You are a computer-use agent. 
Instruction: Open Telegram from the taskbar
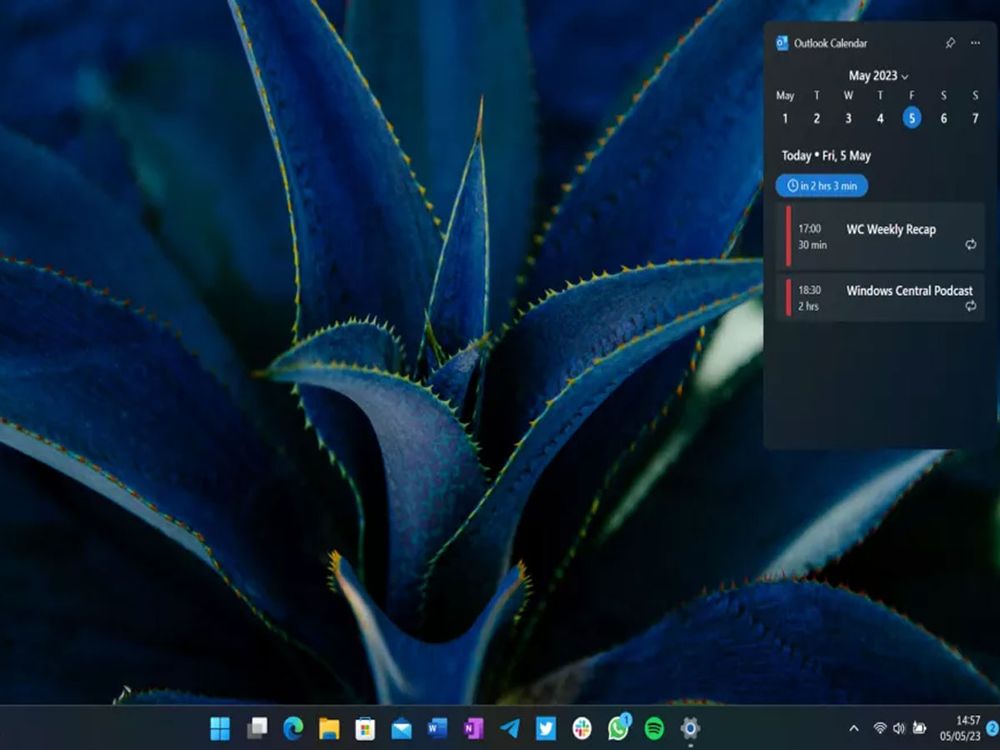(509, 731)
